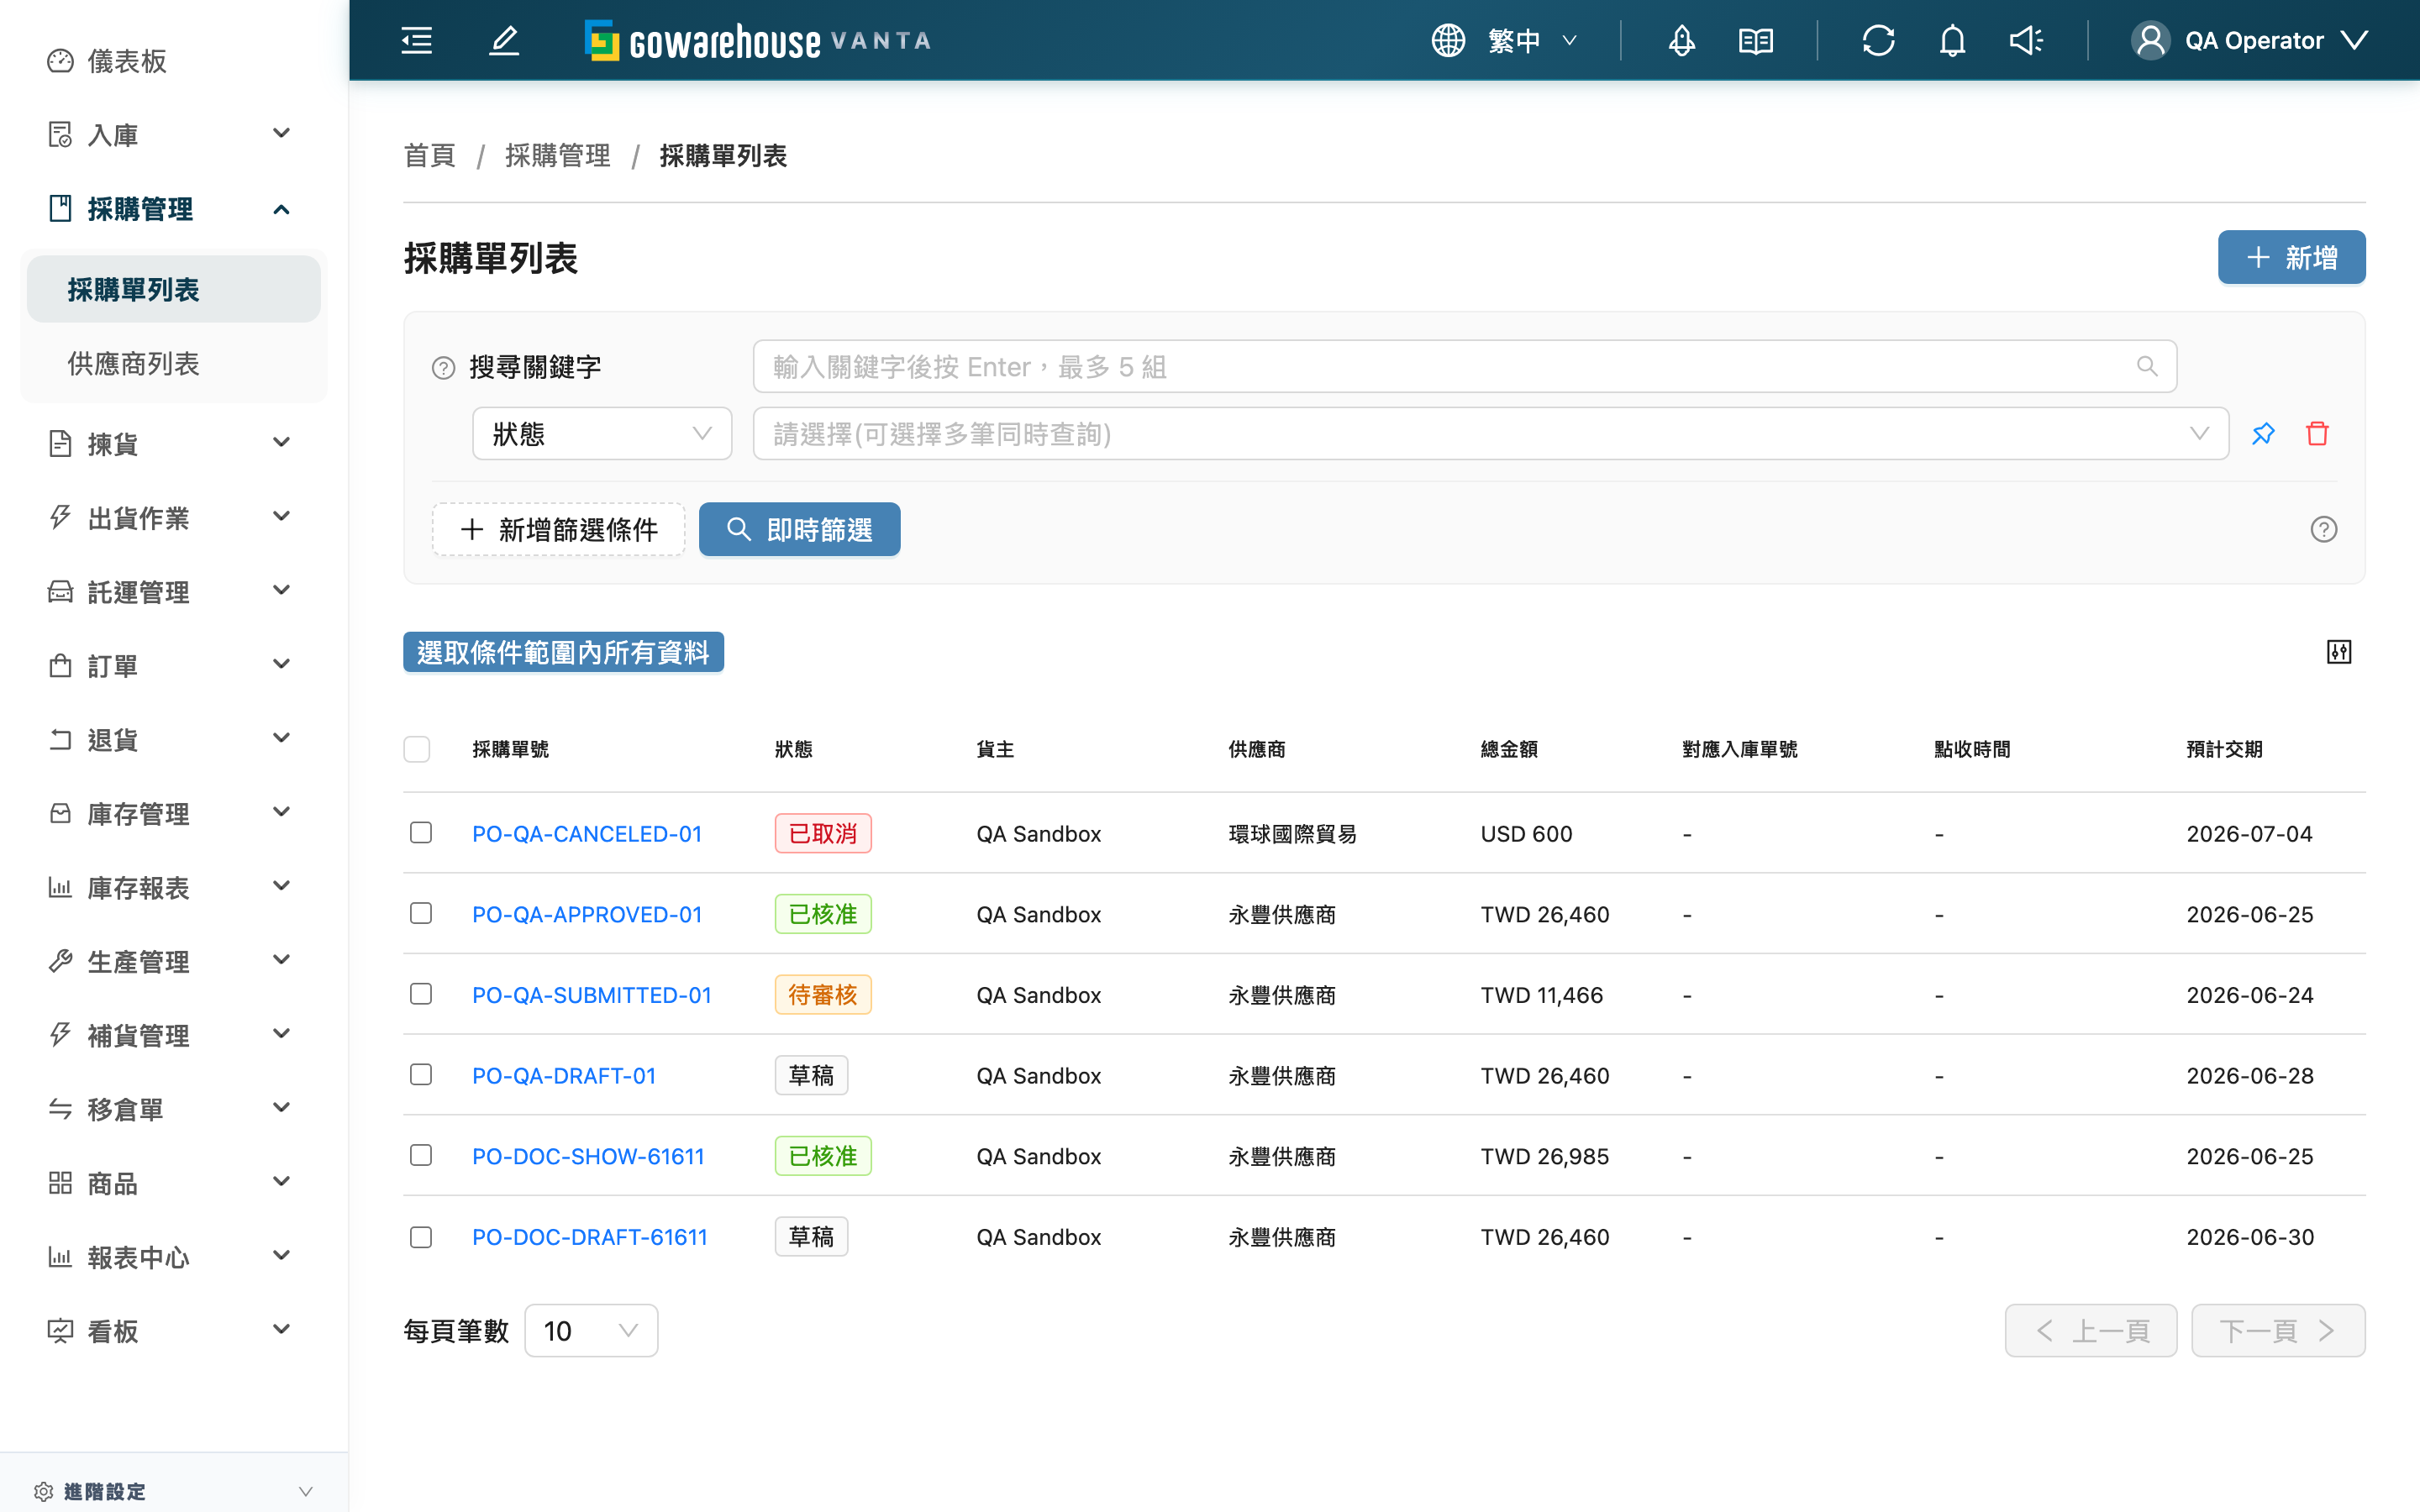The height and width of the screenshot is (1512, 2420).
Task: Check the PO-QA-DRAFT-01 row checkbox
Action: pyautogui.click(x=421, y=1075)
